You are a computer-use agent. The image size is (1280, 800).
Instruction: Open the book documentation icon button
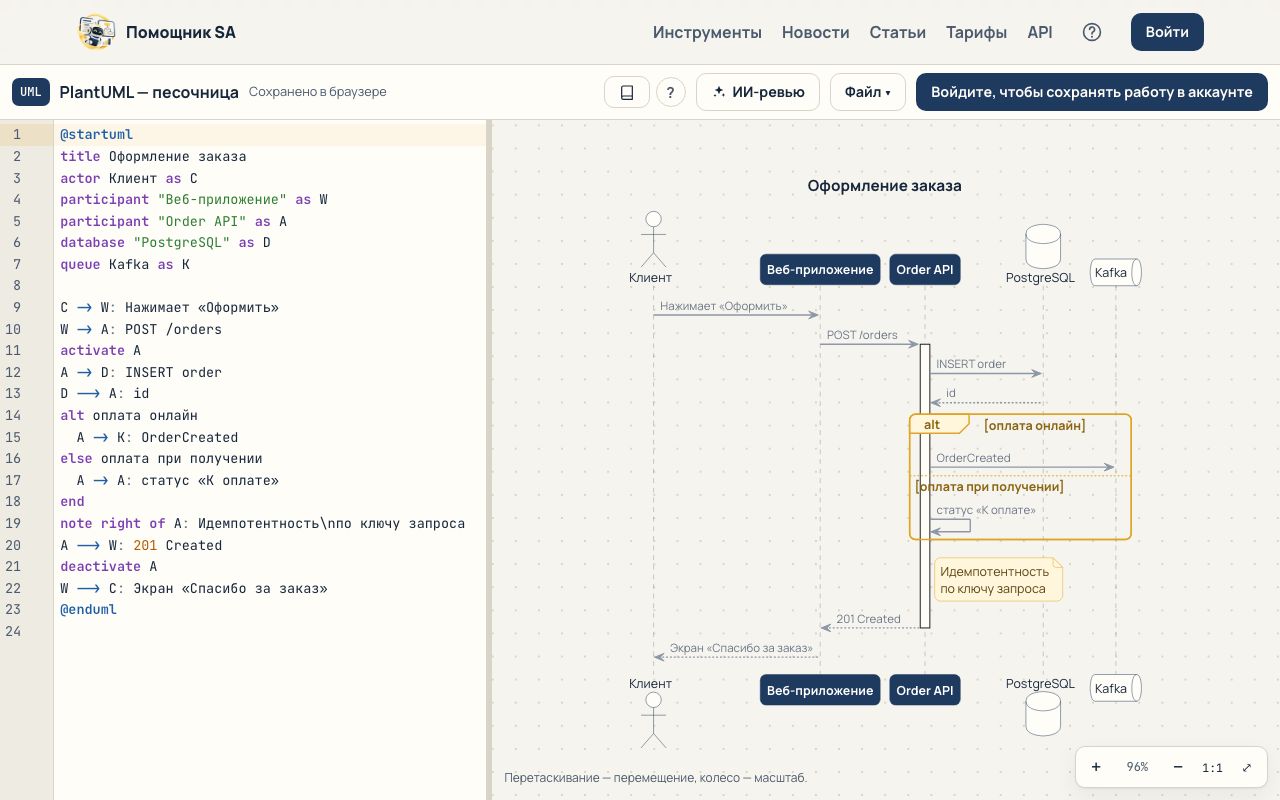coord(627,92)
